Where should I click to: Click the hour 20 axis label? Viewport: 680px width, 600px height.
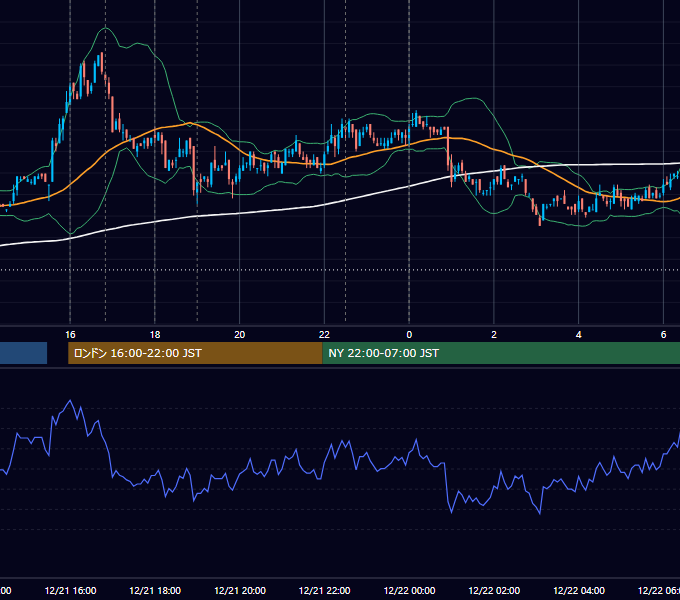coord(240,335)
